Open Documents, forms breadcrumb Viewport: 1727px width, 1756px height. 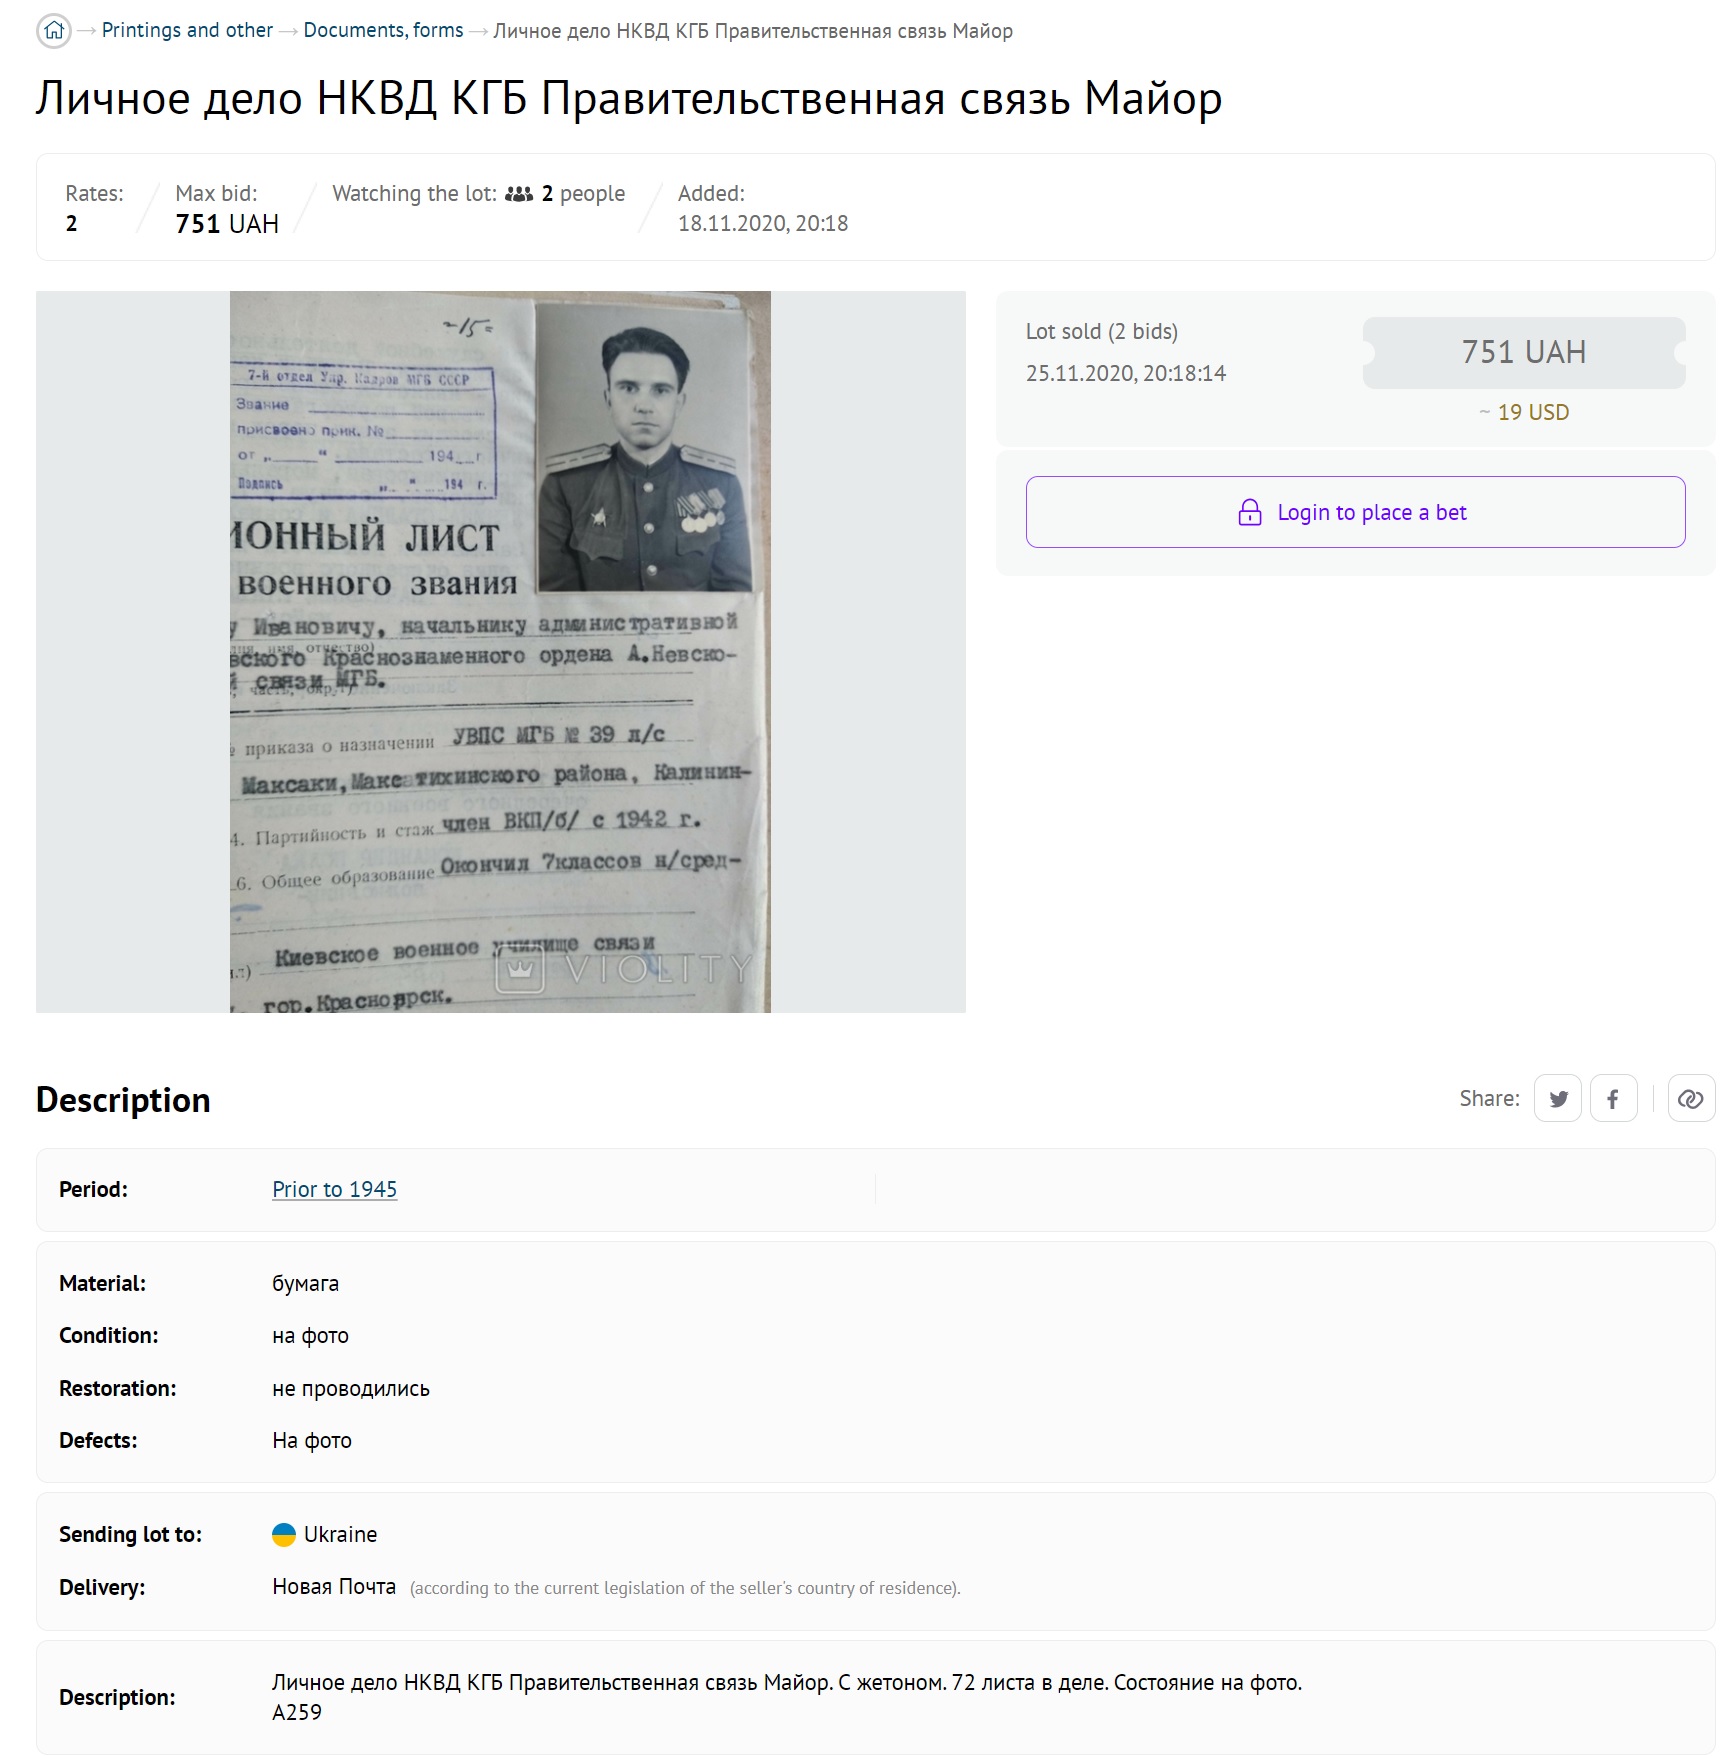click(x=383, y=31)
